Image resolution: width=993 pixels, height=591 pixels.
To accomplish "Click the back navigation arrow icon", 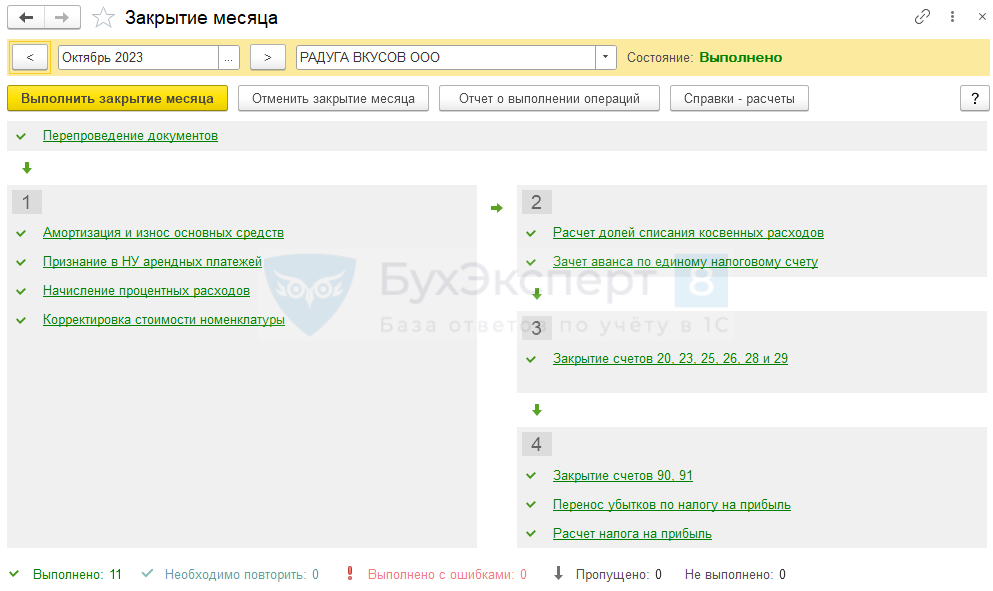I will pos(26,18).
